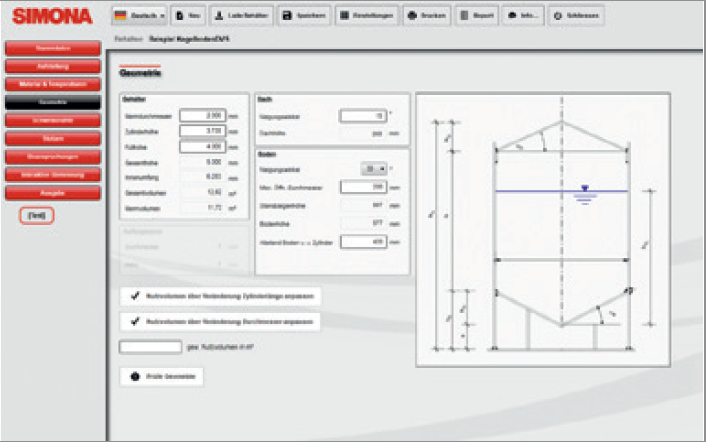
Task: Click the Speichern disk button
Action: coord(301,16)
